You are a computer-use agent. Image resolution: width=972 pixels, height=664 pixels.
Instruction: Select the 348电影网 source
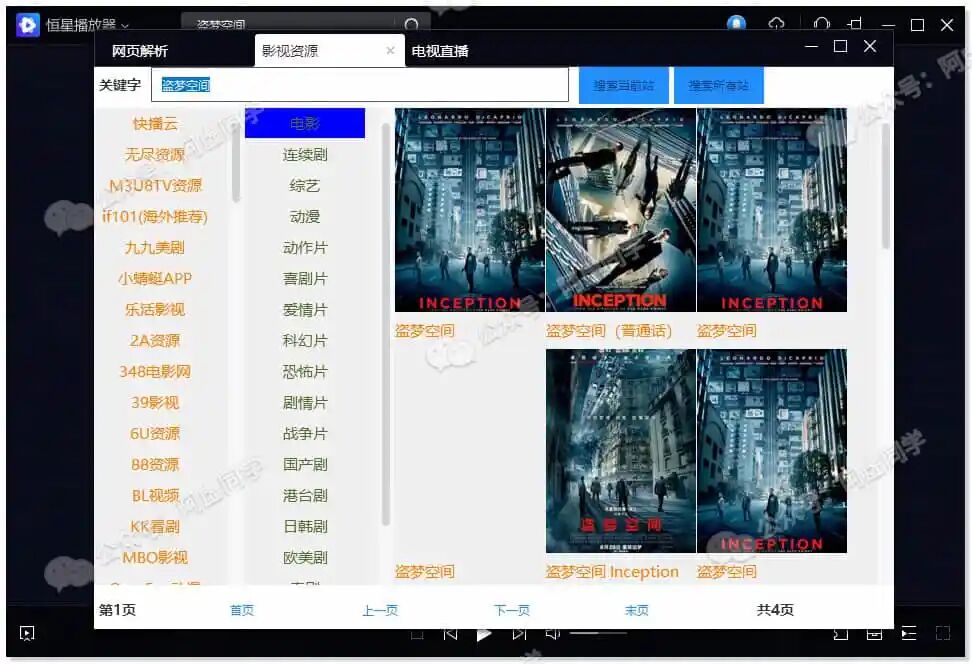click(x=155, y=371)
